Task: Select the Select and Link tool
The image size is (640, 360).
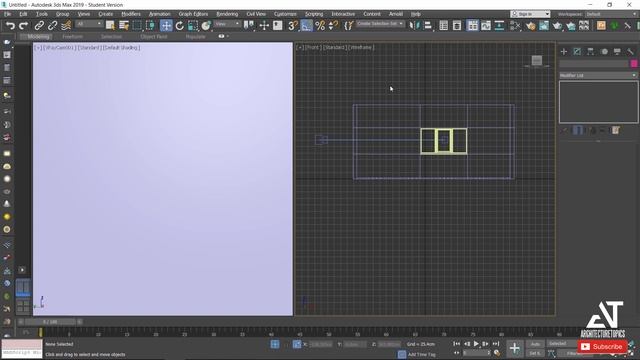Action: point(39,26)
